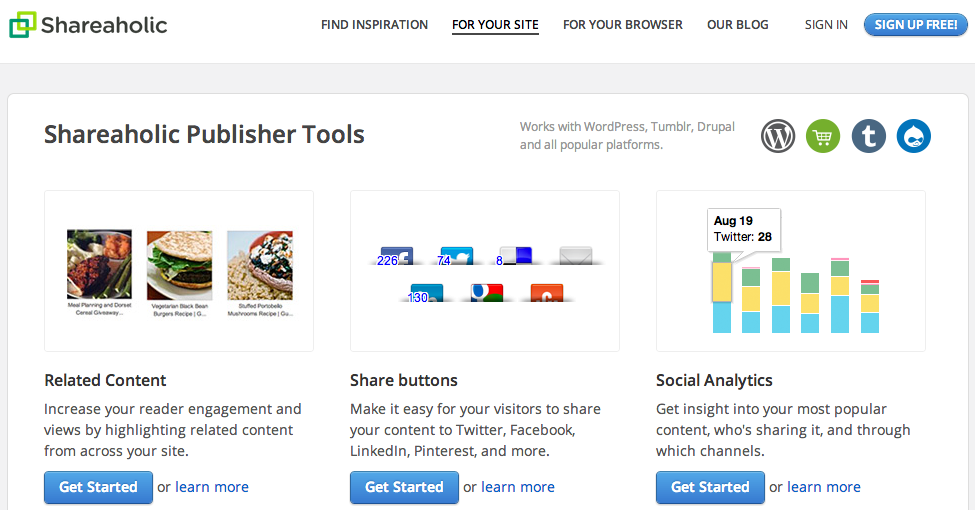This screenshot has height=510, width=975.
Task: Click the Social Analytics heading
Action: coord(714,380)
